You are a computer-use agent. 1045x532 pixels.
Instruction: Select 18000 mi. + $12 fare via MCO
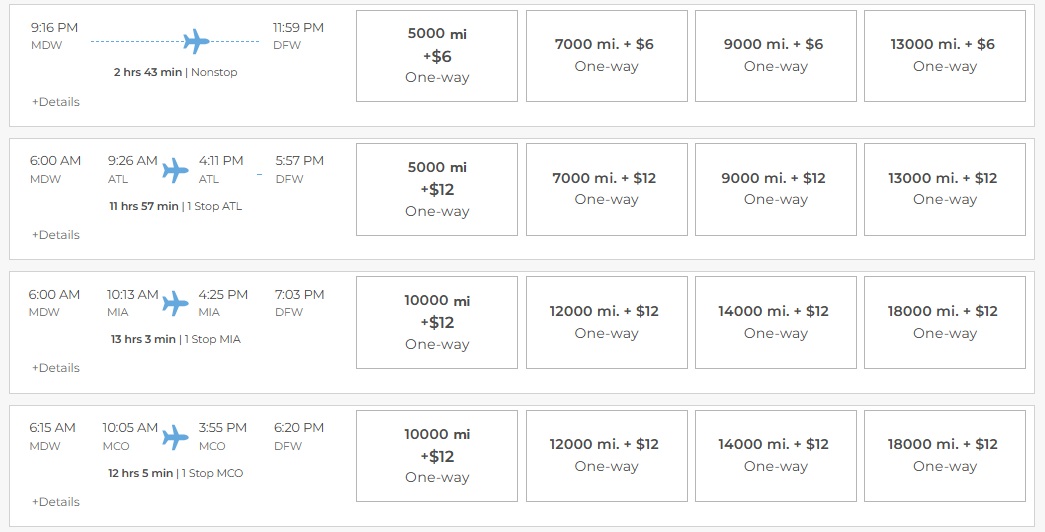[944, 455]
